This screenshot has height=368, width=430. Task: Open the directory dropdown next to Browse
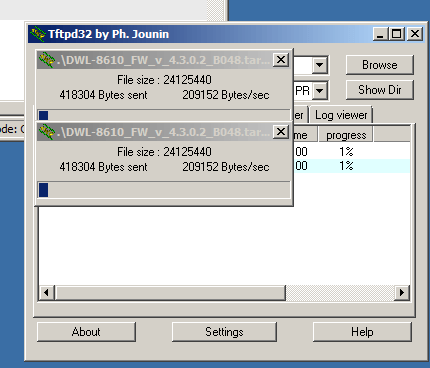pos(320,65)
